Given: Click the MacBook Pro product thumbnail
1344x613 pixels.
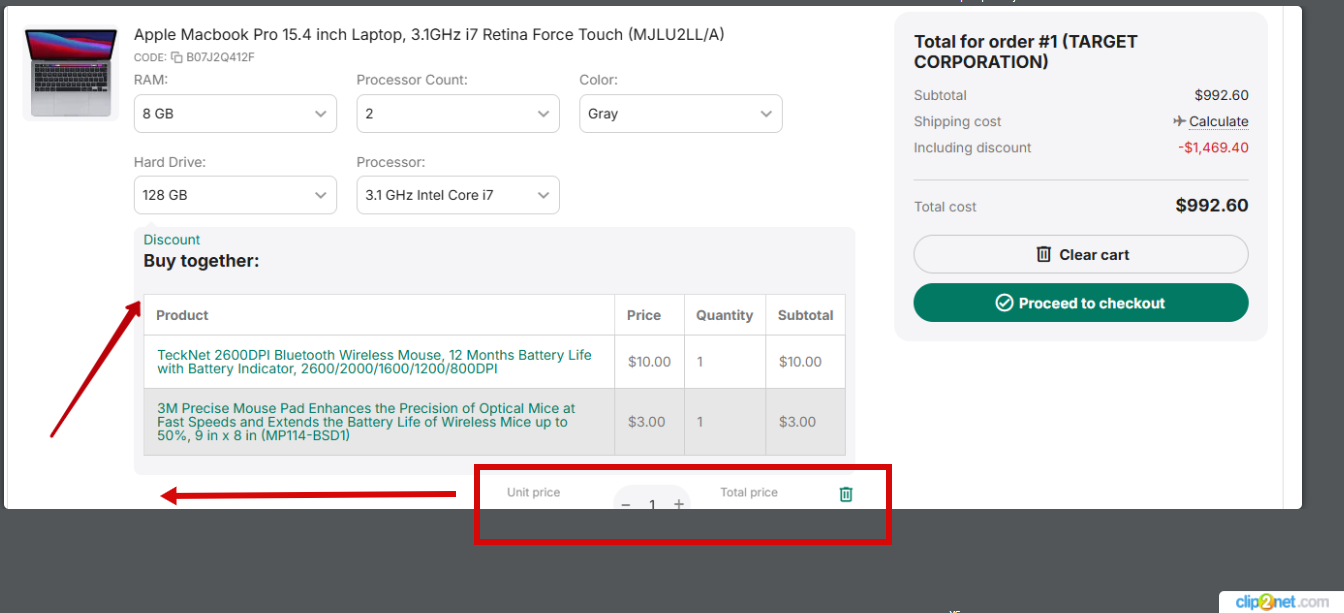Looking at the screenshot, I should pos(70,73).
